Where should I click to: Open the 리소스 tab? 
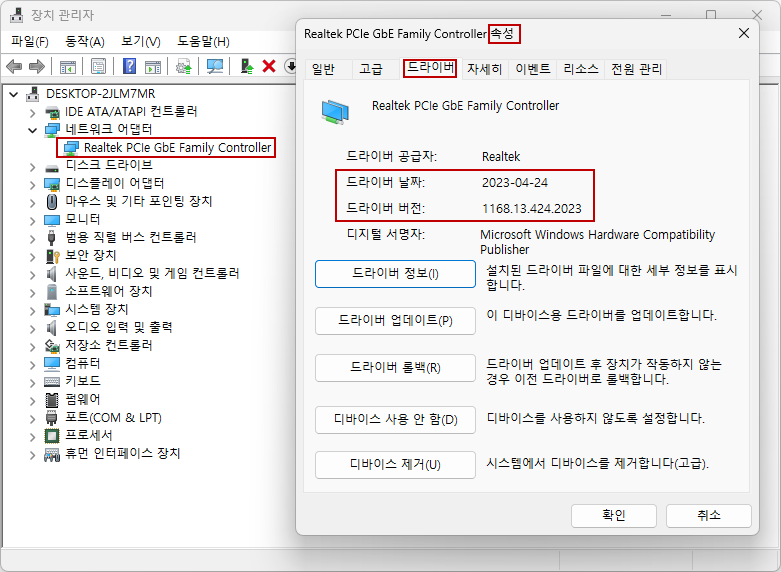coord(581,69)
